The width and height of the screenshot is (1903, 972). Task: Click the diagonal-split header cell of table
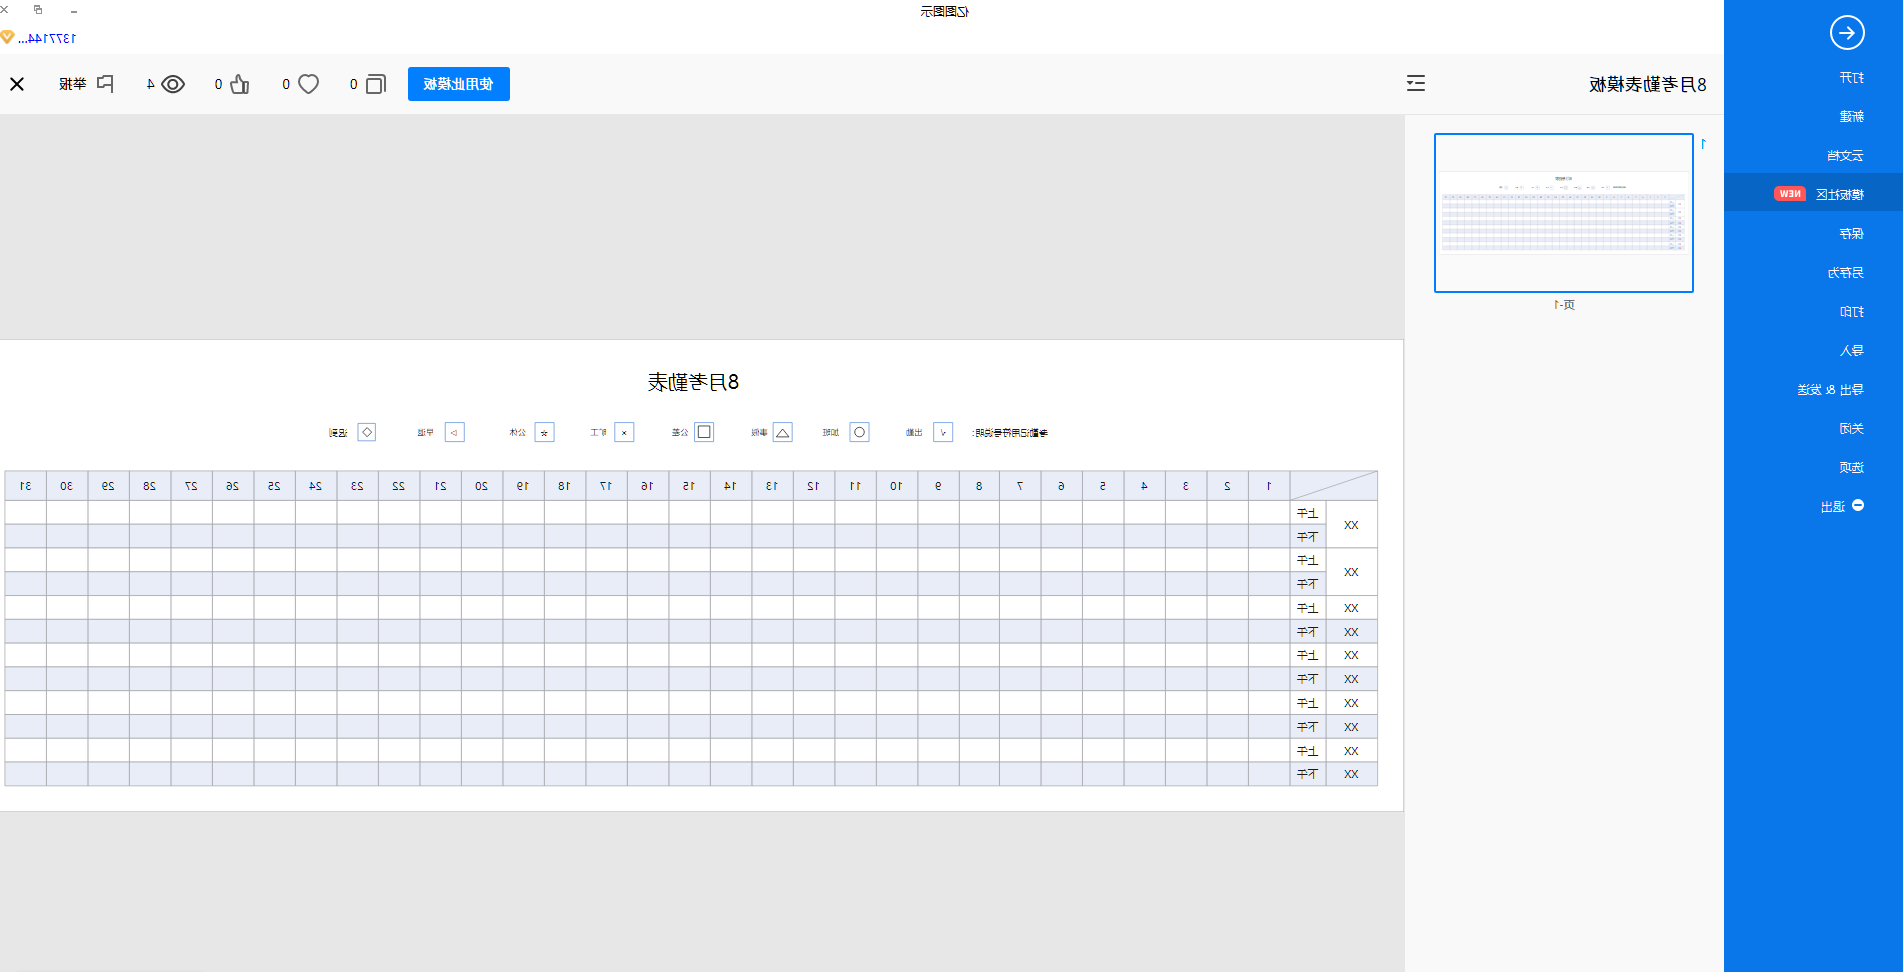1333,486
